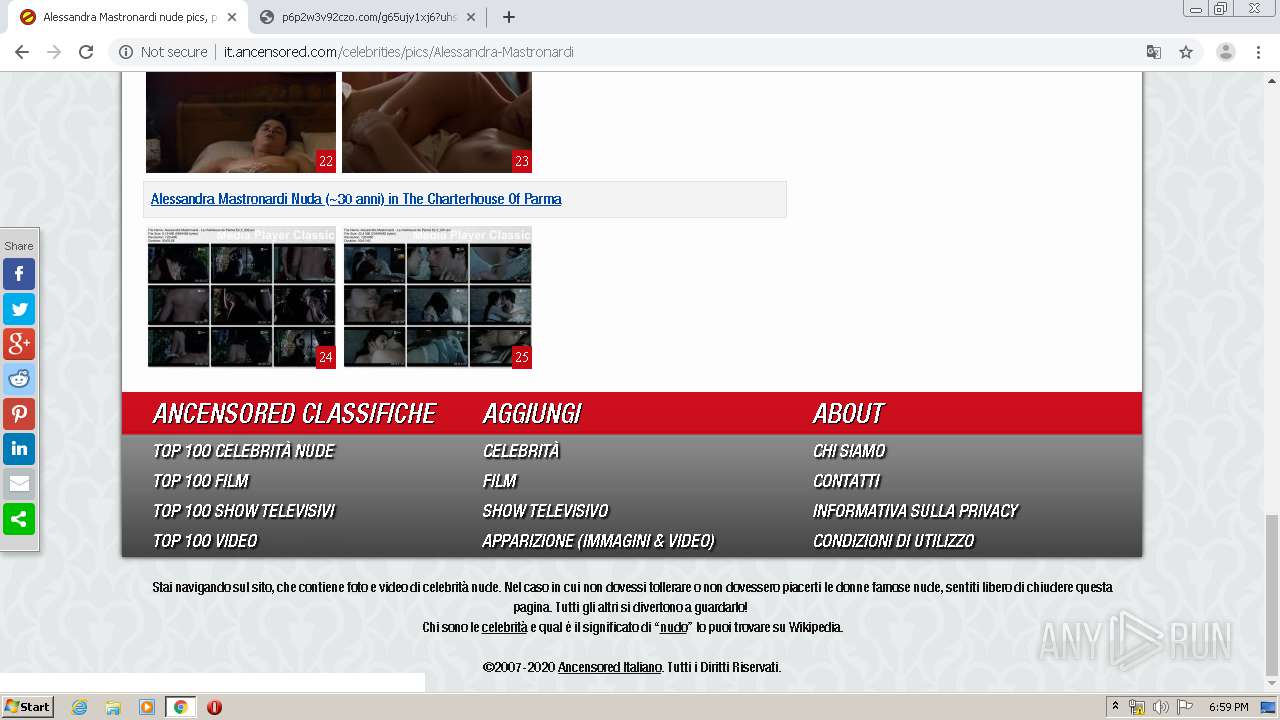Viewport: 1280px width, 720px height.
Task: Open Informativa Sulla Privacy link
Action: (x=915, y=511)
